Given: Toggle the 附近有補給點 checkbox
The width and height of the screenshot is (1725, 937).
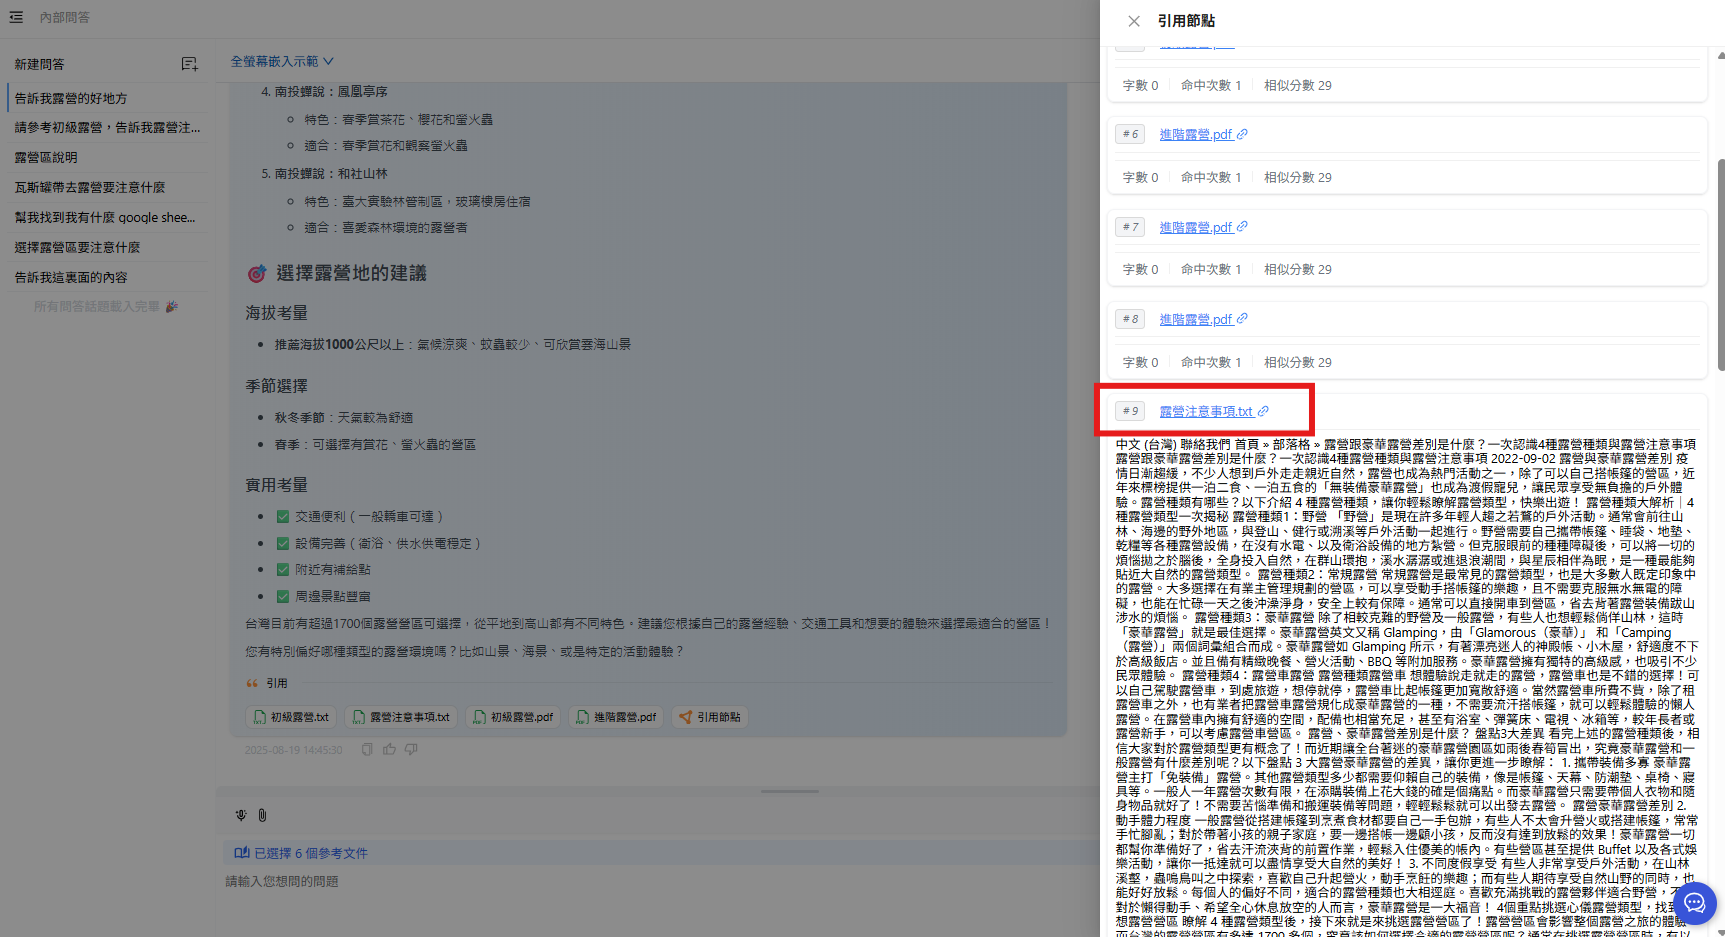Looking at the screenshot, I should point(283,570).
